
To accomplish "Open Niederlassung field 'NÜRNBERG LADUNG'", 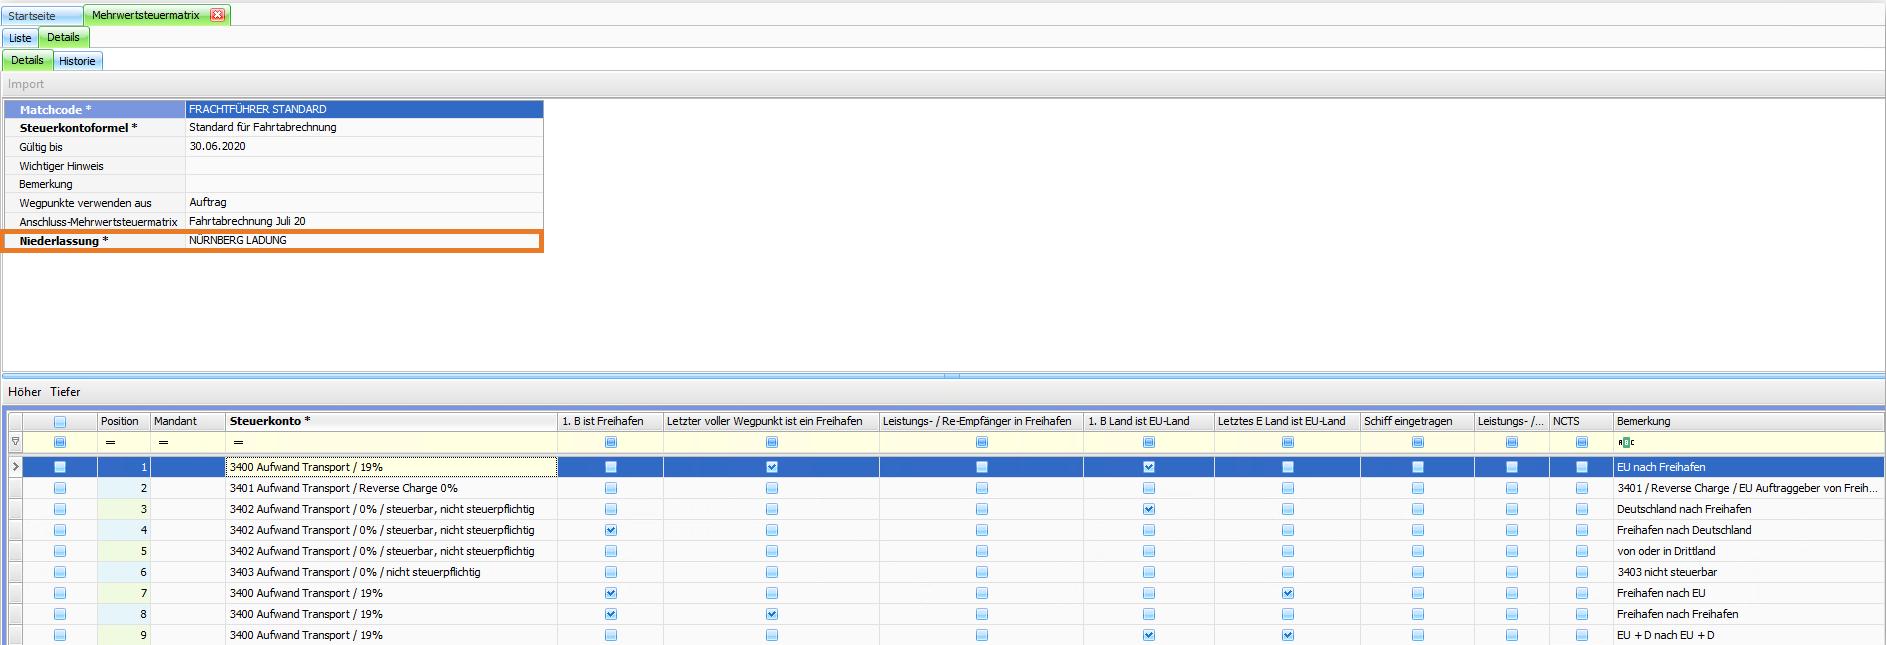I will tap(364, 240).
